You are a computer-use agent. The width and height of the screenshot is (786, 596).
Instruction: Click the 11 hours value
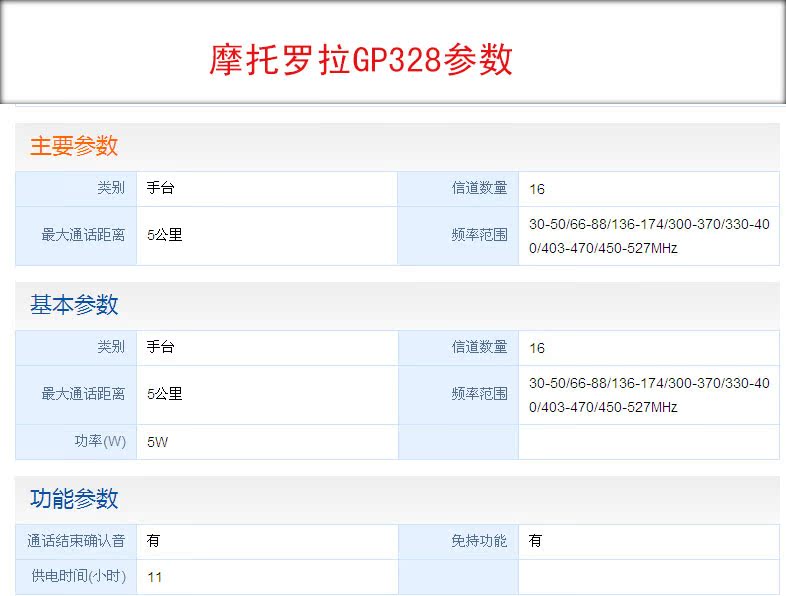pos(155,577)
